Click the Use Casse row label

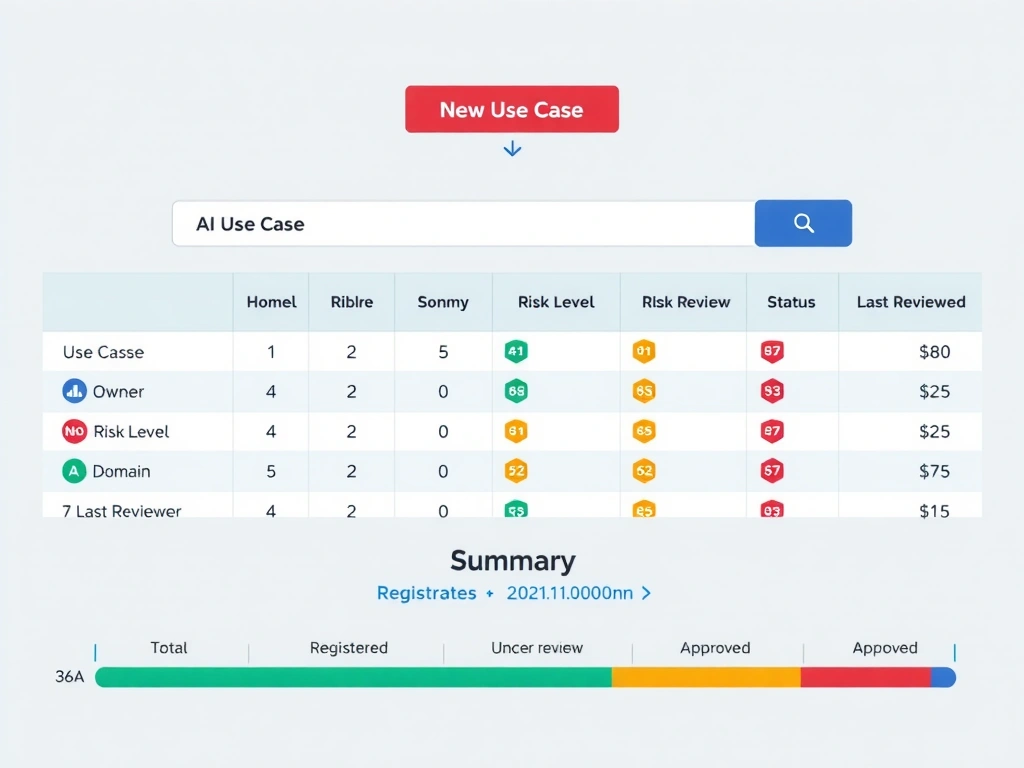coord(103,352)
